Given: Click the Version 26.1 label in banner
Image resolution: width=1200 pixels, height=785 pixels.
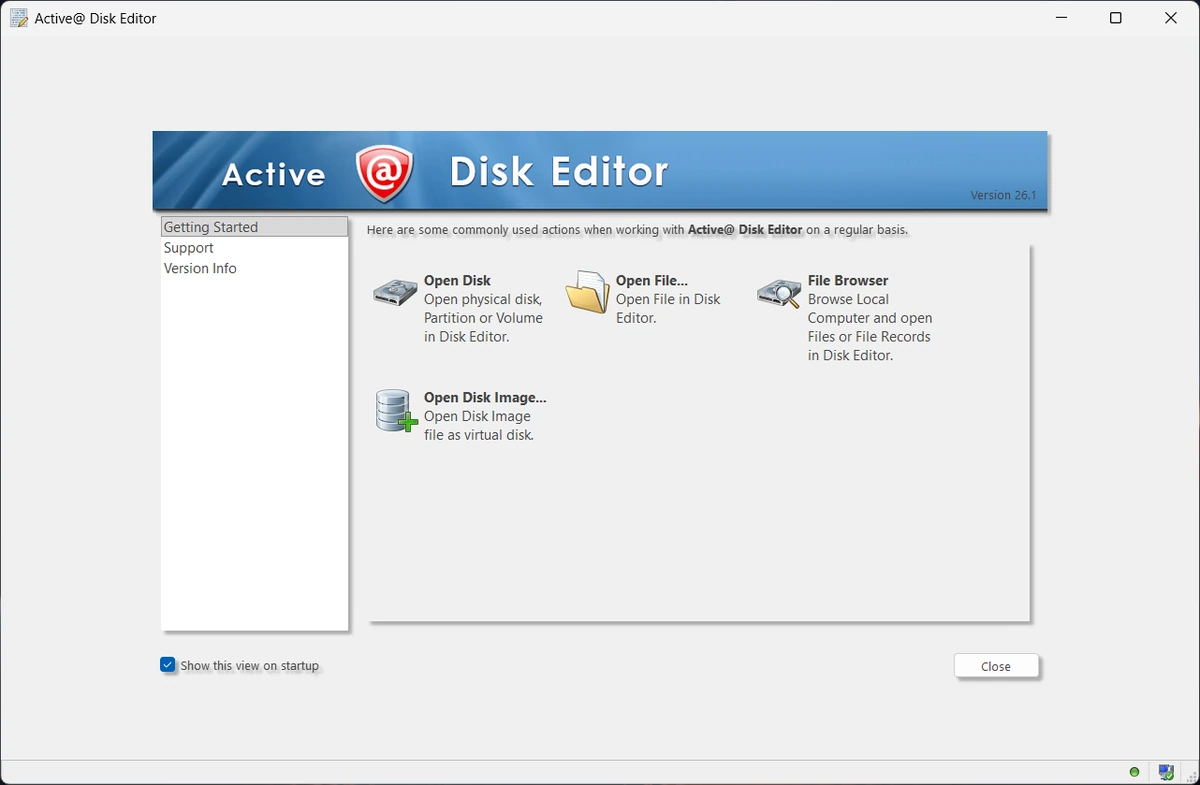Looking at the screenshot, I should tap(1003, 195).
